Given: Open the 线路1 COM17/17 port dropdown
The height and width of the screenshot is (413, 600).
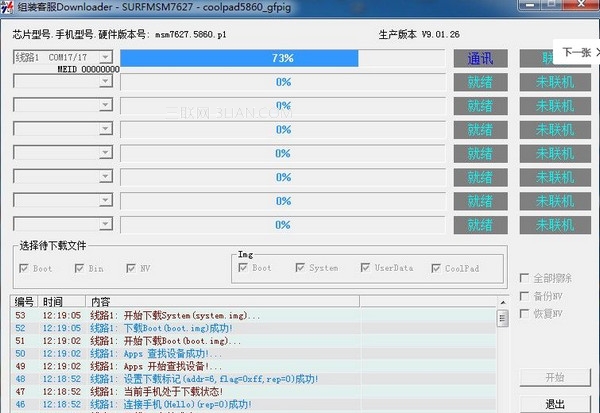Looking at the screenshot, I should point(106,57).
